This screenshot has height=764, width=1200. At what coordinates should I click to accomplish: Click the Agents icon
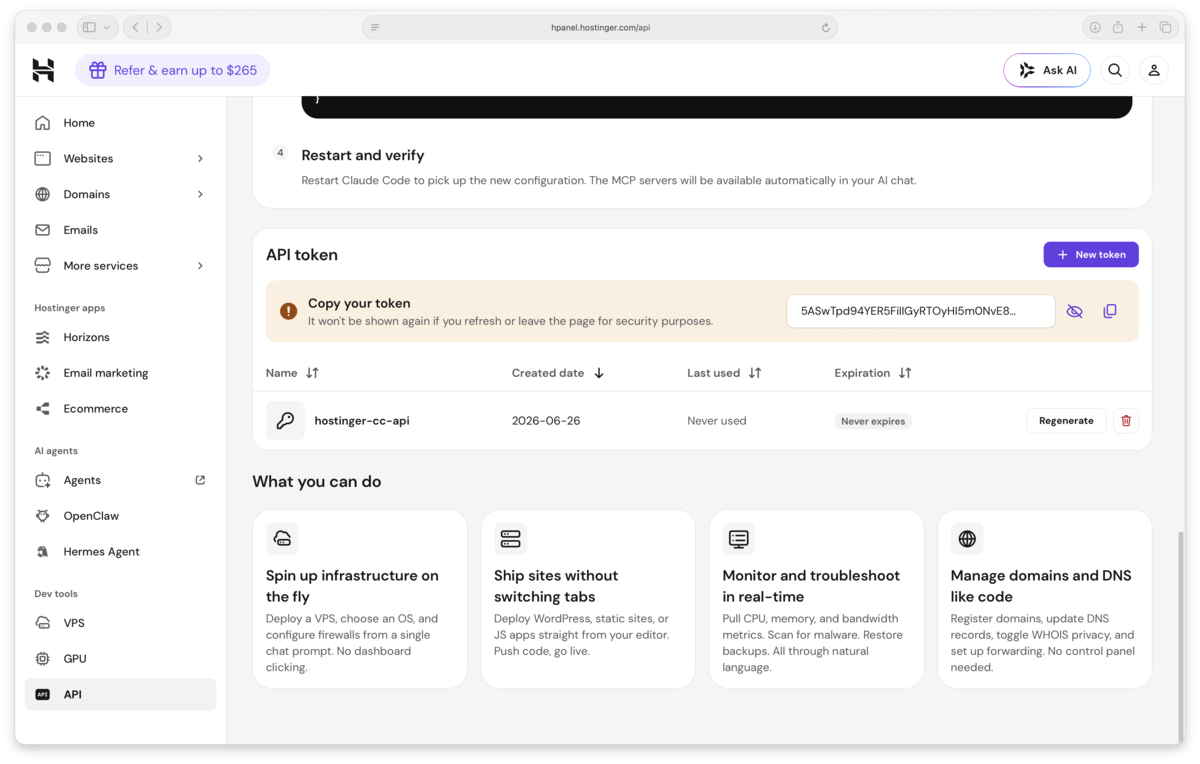(x=42, y=480)
